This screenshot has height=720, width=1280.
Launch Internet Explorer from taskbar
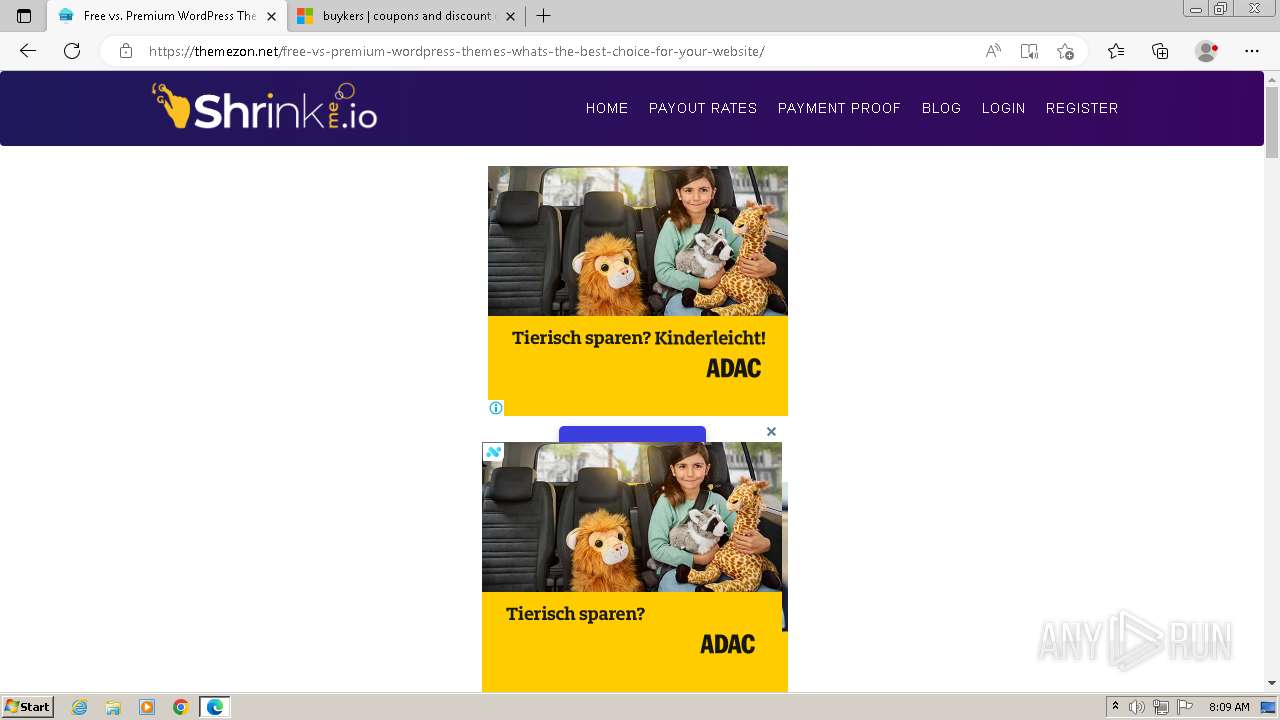click(x=80, y=707)
